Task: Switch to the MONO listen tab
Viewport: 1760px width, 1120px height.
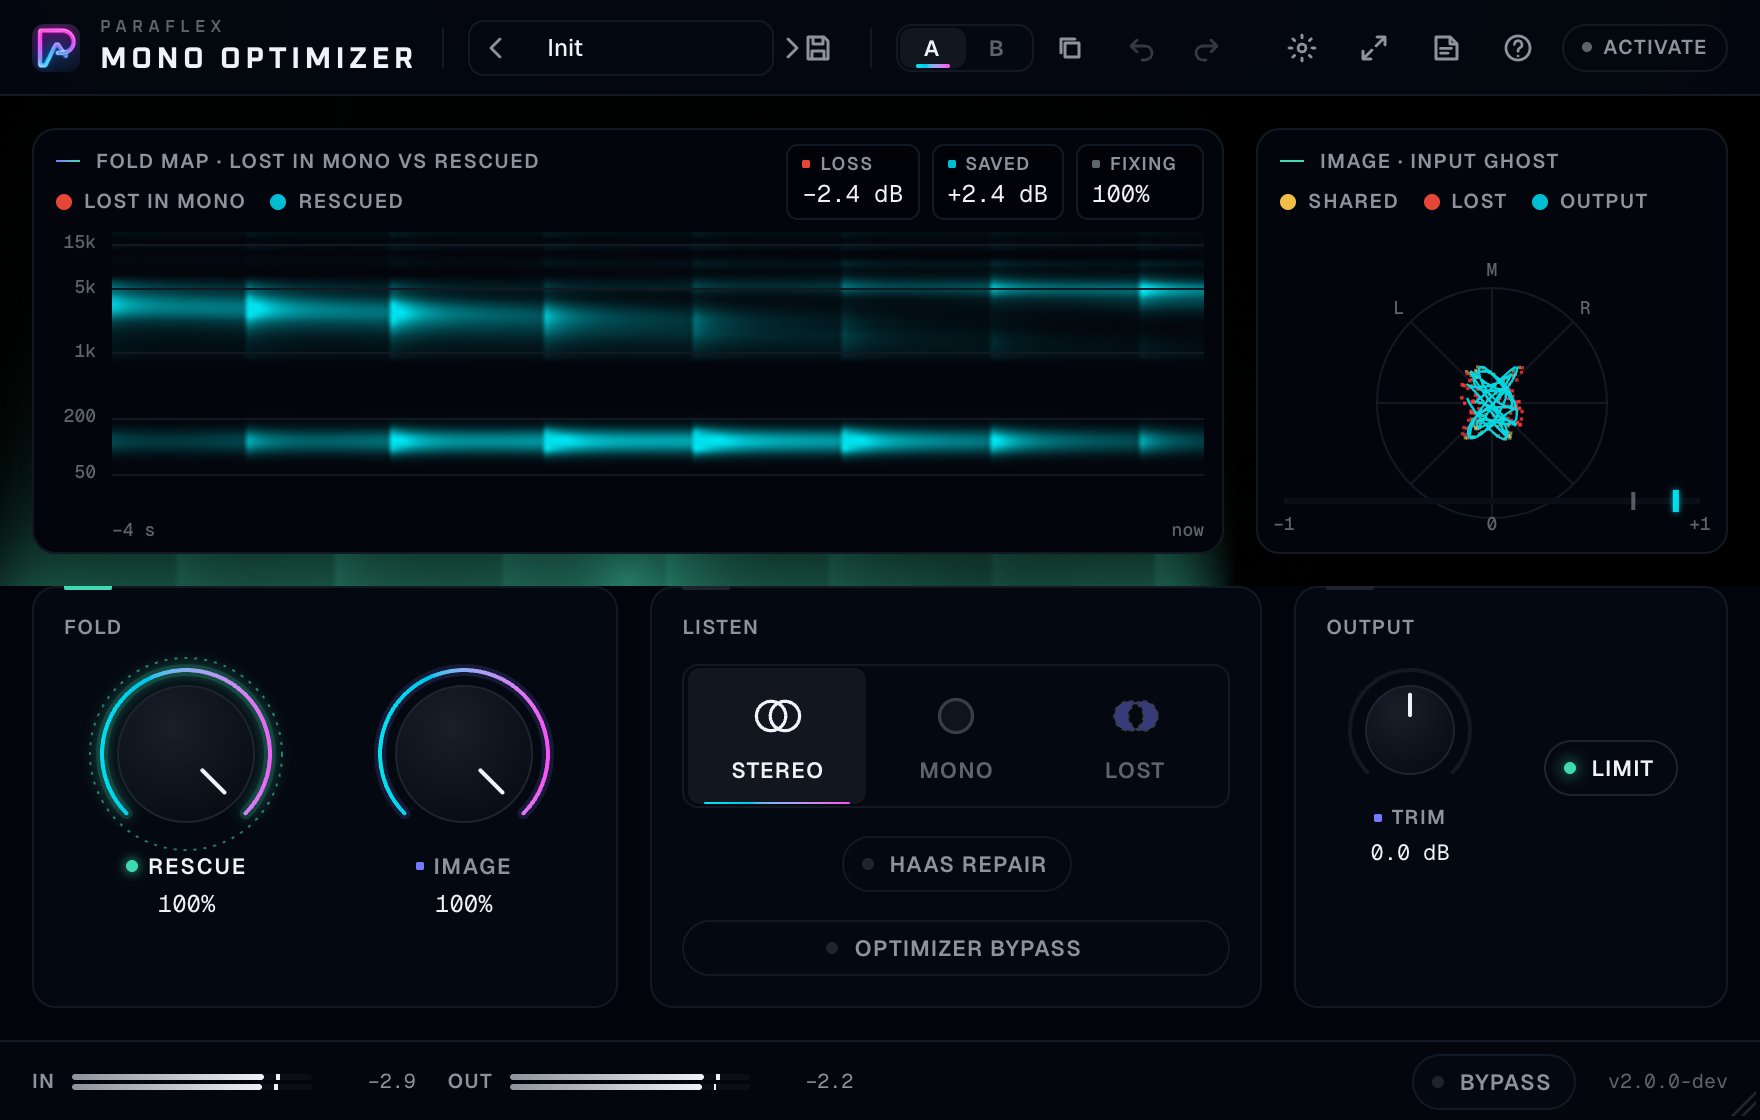Action: coord(956,737)
